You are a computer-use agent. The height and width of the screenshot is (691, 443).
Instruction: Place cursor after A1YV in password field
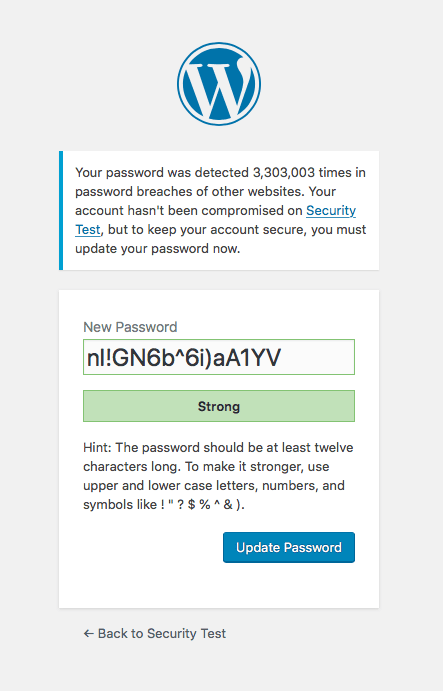click(282, 357)
